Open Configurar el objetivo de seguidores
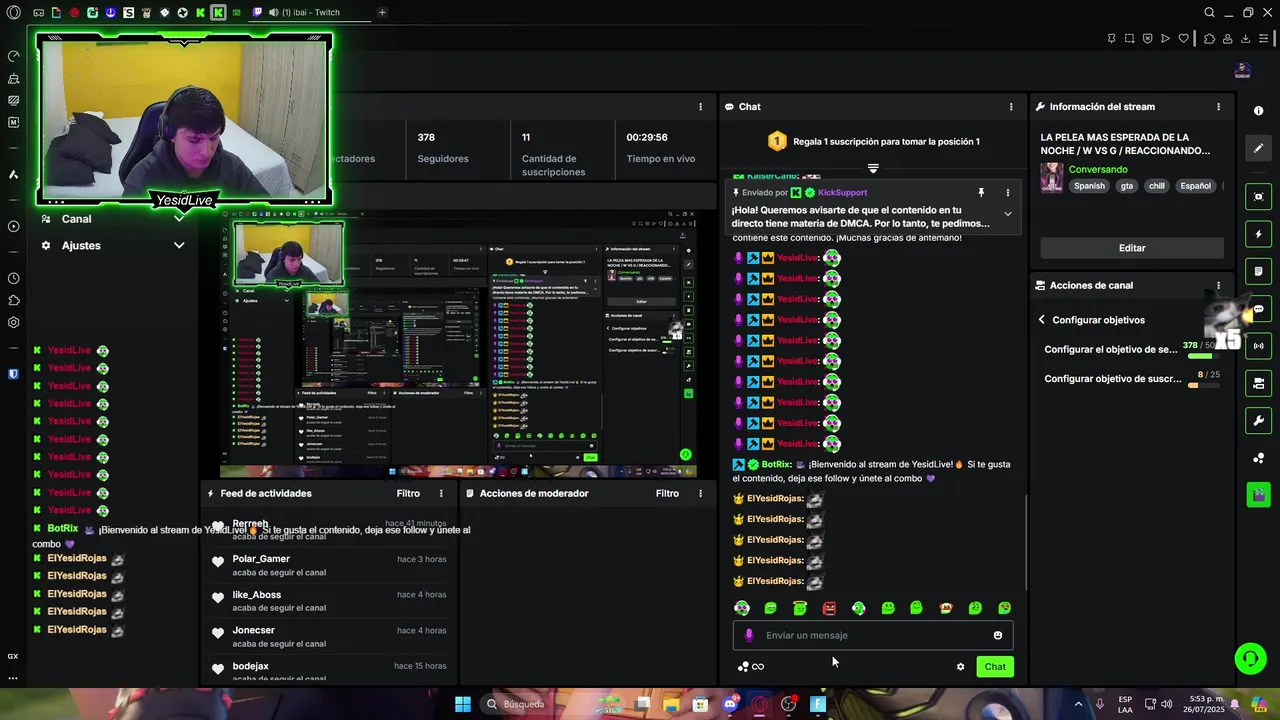The height and width of the screenshot is (720, 1280). pos(1110,350)
